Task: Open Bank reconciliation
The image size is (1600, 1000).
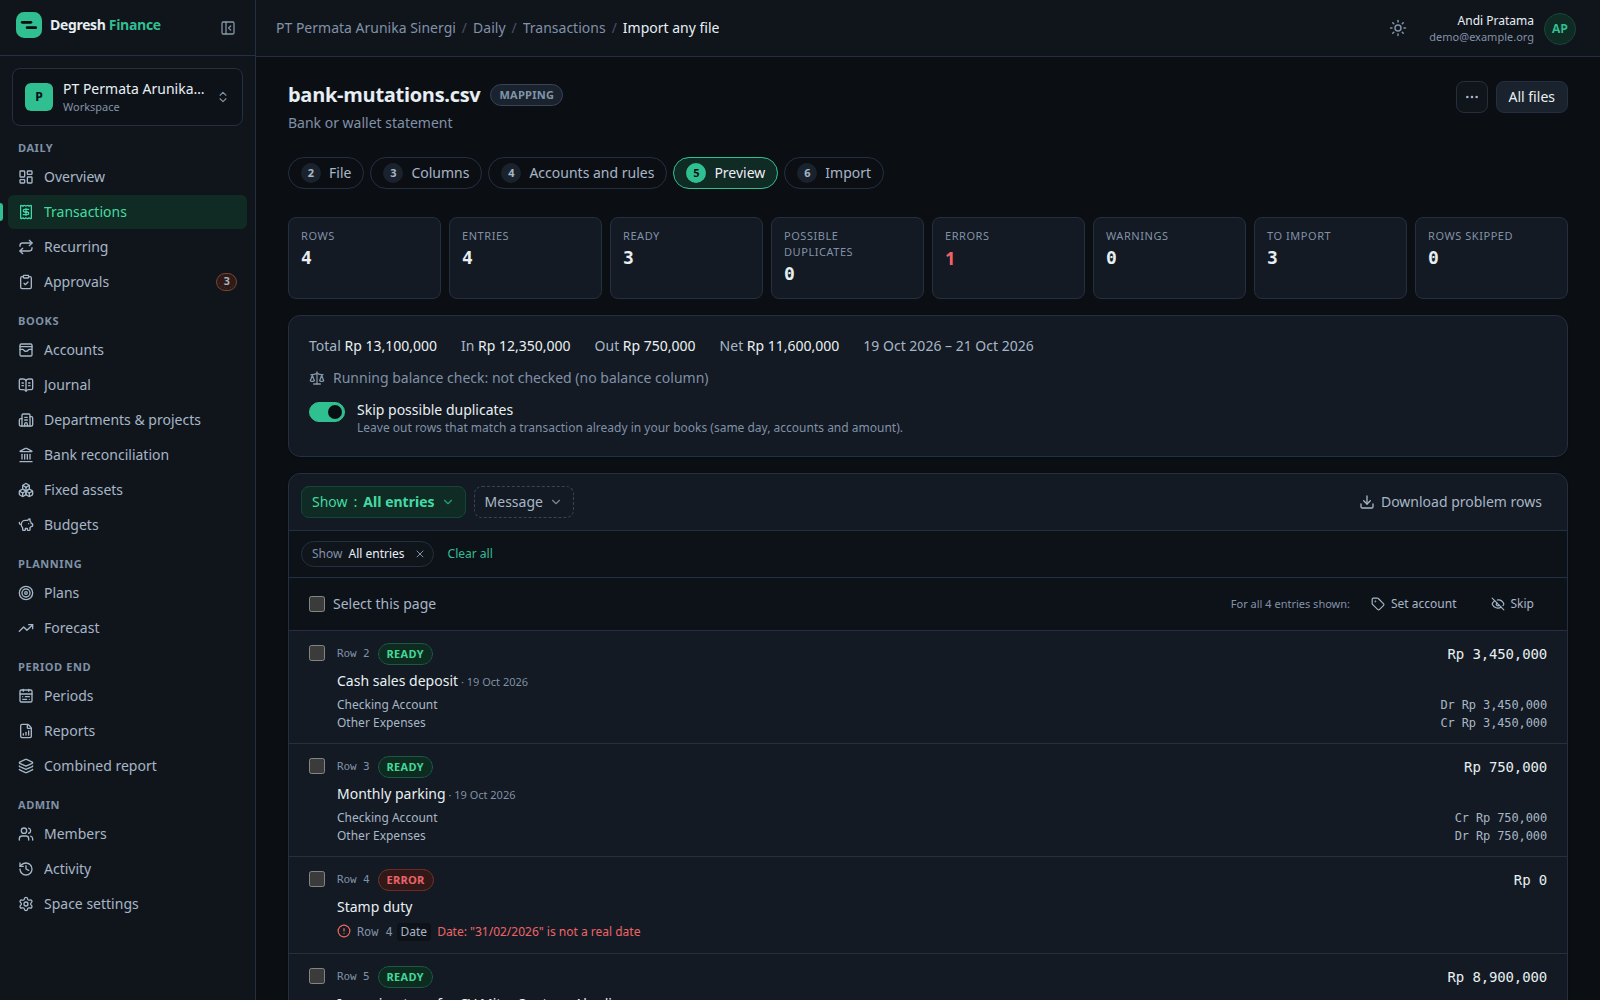Action: pos(127,455)
